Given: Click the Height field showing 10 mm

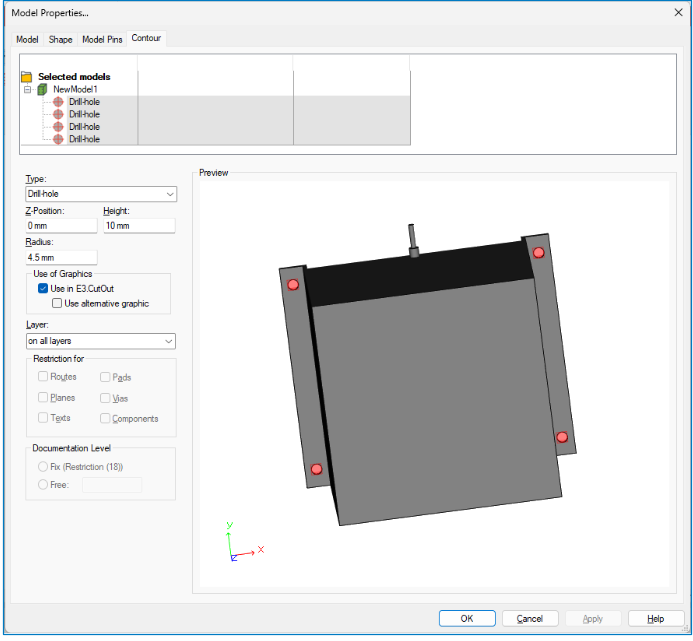Looking at the screenshot, I should tap(139, 226).
